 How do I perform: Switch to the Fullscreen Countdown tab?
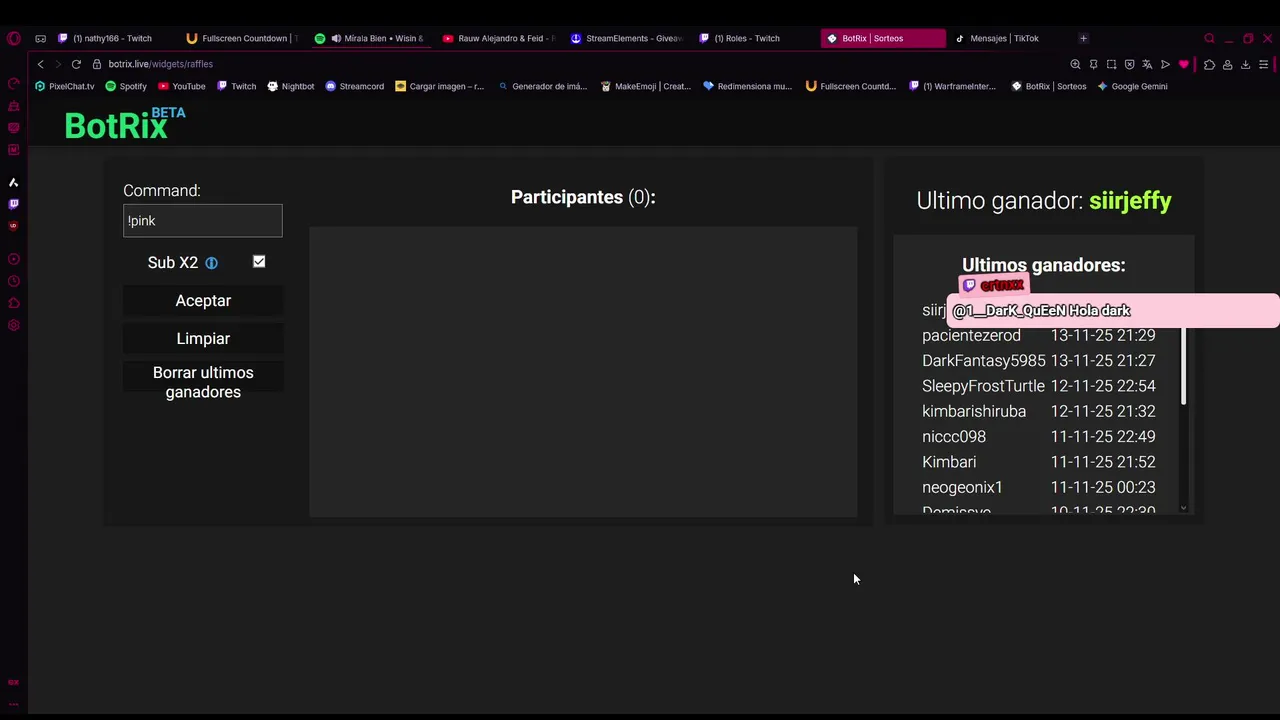(x=242, y=38)
